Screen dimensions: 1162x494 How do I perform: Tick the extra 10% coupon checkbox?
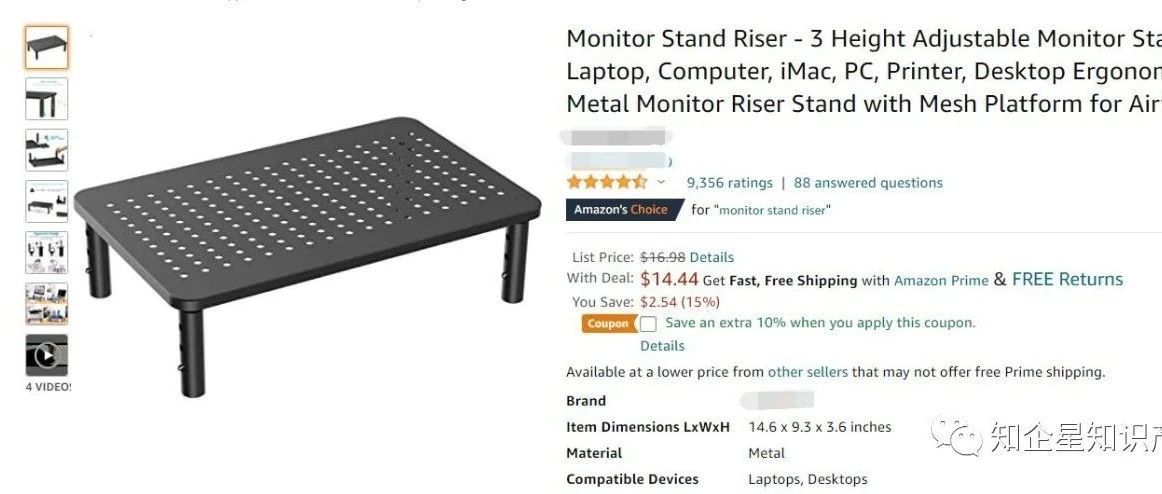pos(648,324)
